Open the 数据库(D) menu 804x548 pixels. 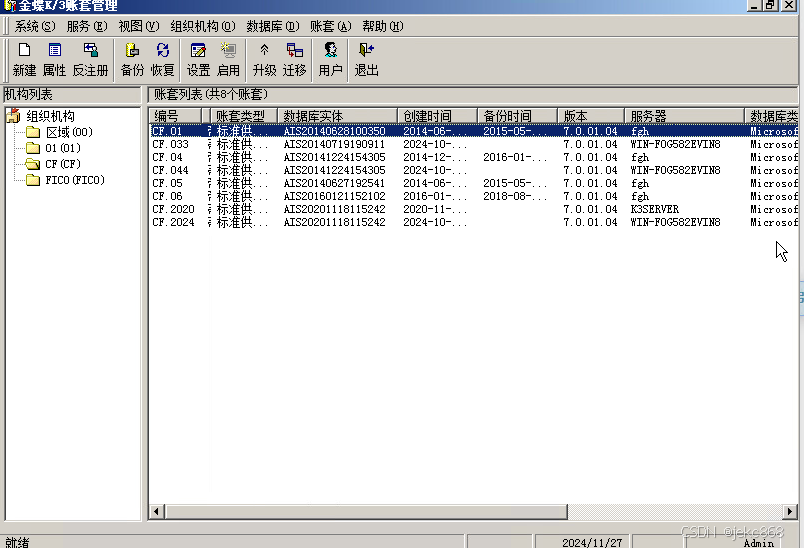click(x=273, y=26)
